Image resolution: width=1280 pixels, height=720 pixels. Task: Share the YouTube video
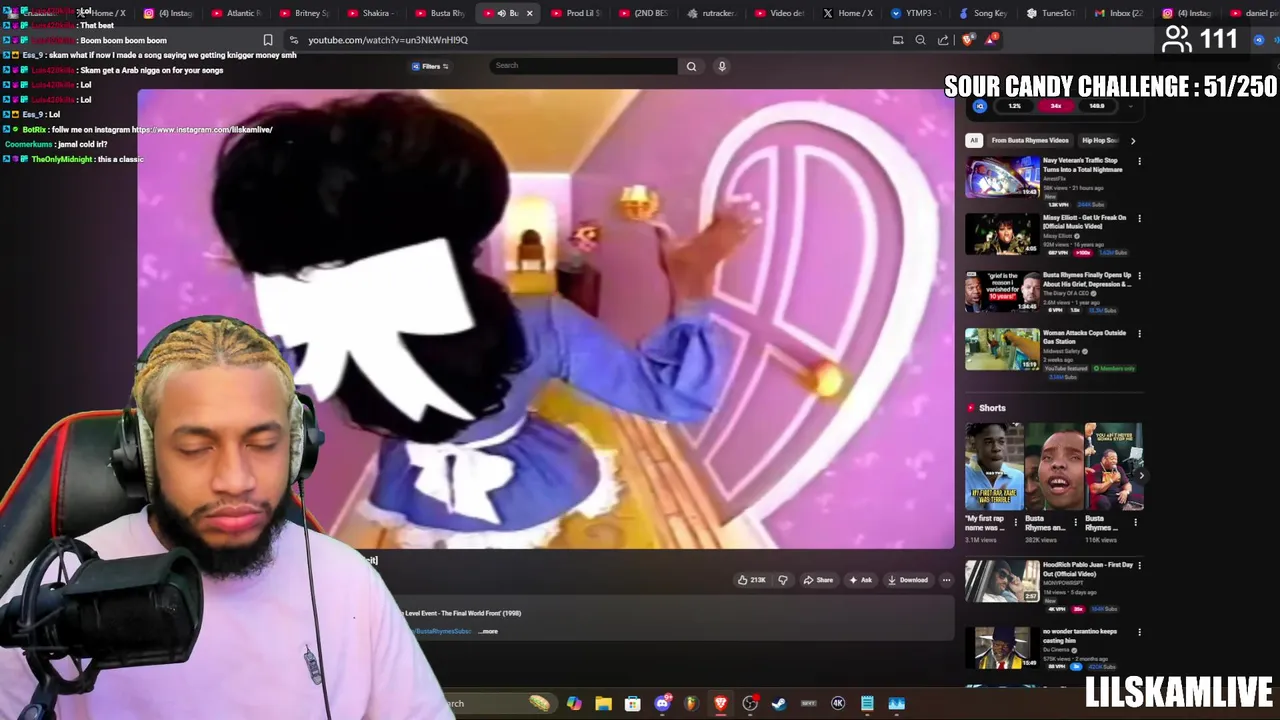coord(818,580)
